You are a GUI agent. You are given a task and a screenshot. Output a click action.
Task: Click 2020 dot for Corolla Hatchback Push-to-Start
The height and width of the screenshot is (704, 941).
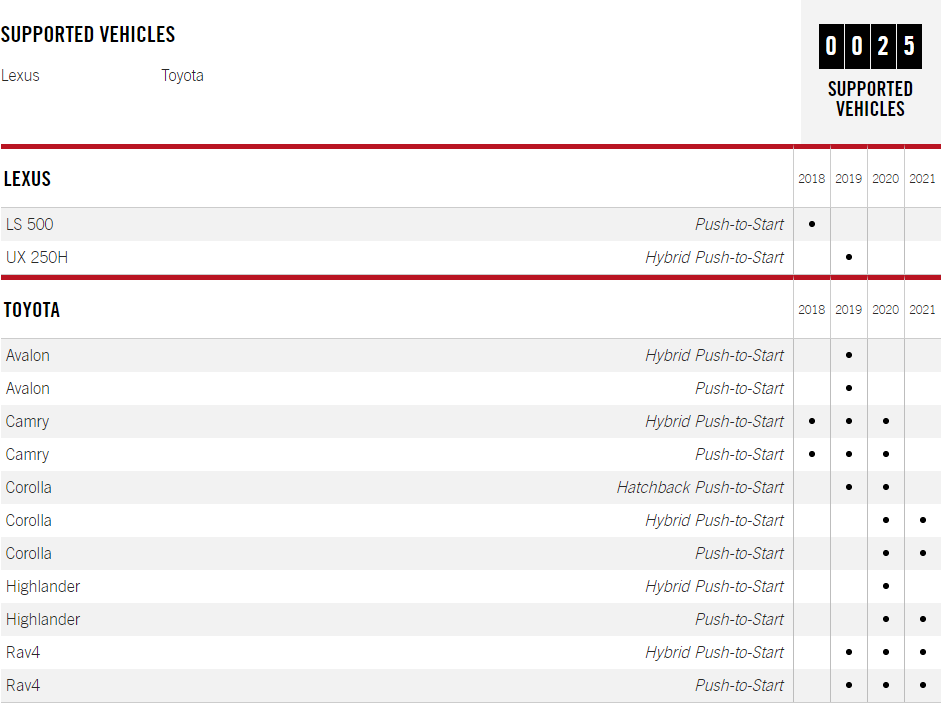886,487
